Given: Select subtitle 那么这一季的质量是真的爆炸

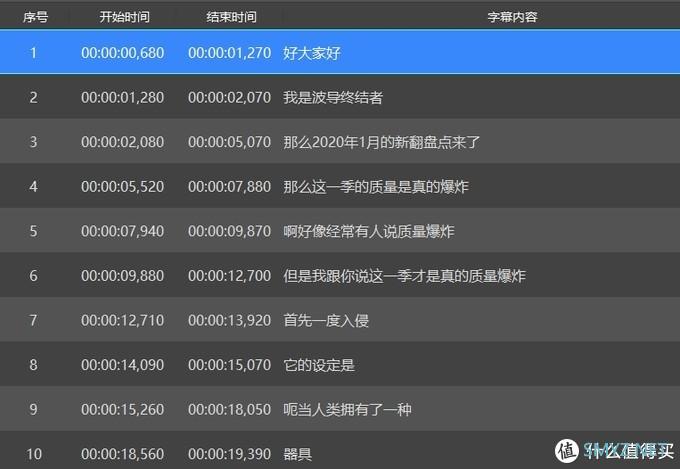Looking at the screenshot, I should 376,187.
